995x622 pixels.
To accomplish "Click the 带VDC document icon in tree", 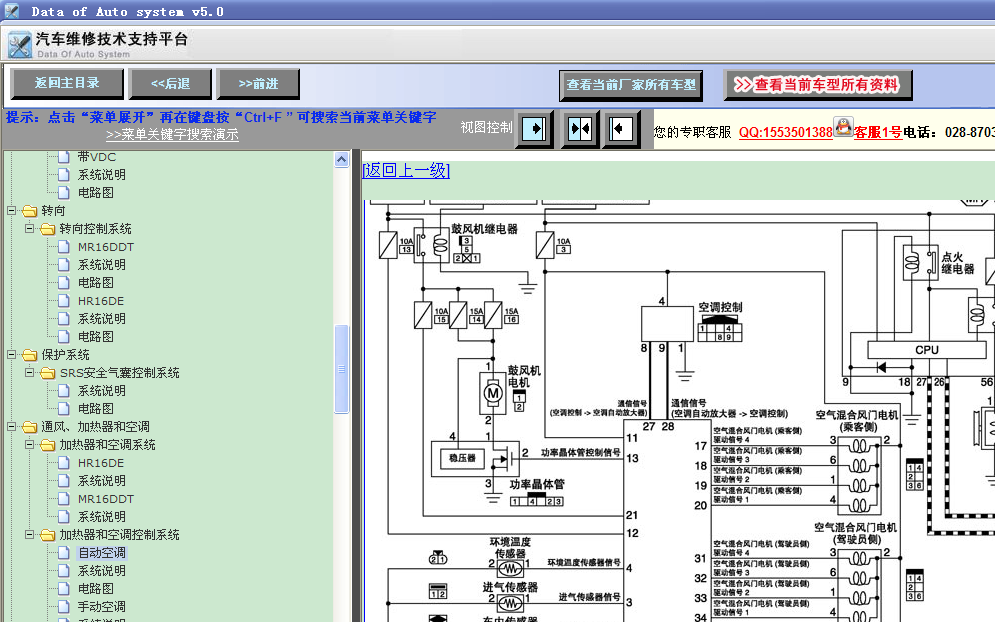I will tap(63, 157).
